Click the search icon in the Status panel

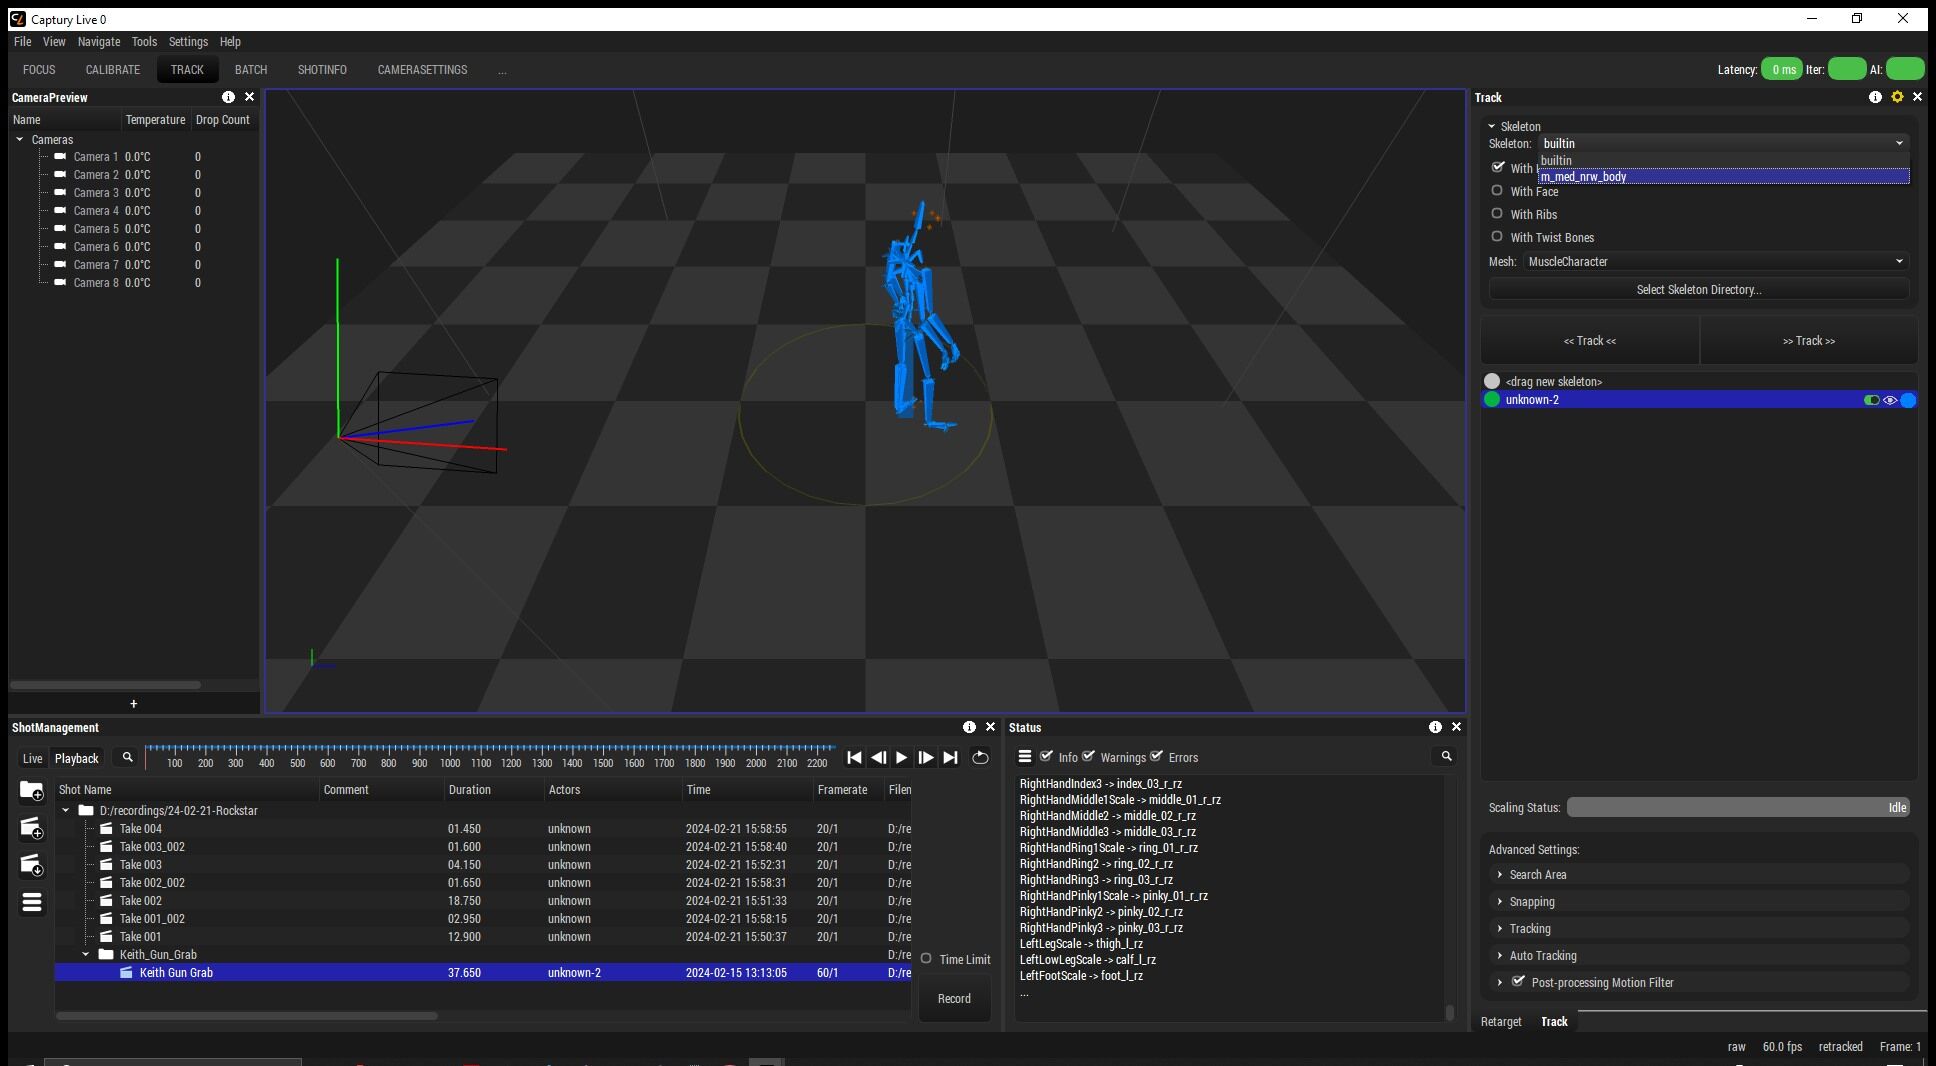click(x=1446, y=756)
